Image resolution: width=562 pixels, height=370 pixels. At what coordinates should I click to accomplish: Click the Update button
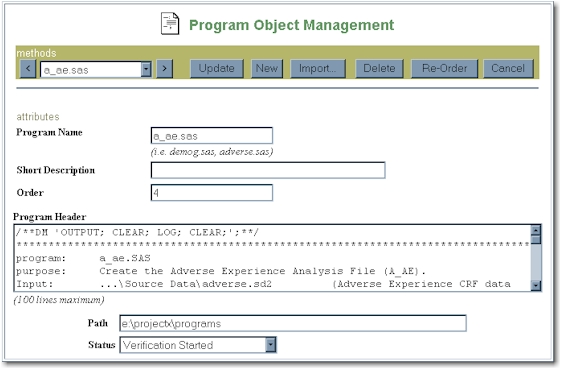coord(216,68)
